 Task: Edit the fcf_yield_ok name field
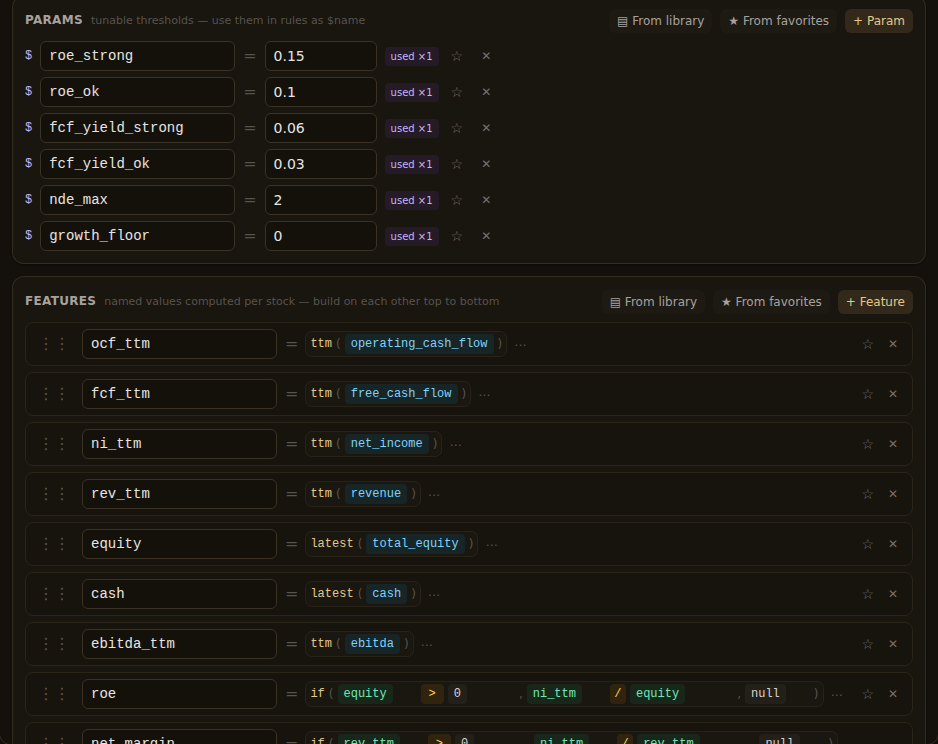tap(137, 164)
